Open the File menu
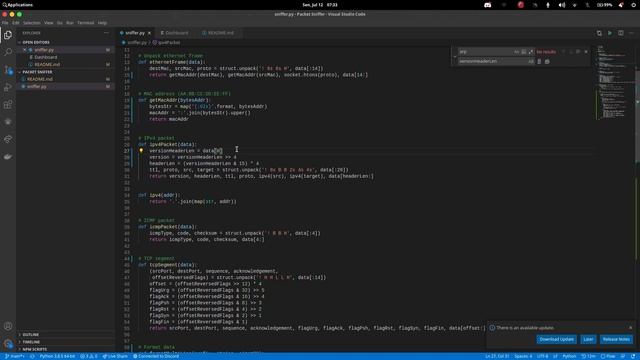The width and height of the screenshot is (640, 360). click(x=5, y=23)
